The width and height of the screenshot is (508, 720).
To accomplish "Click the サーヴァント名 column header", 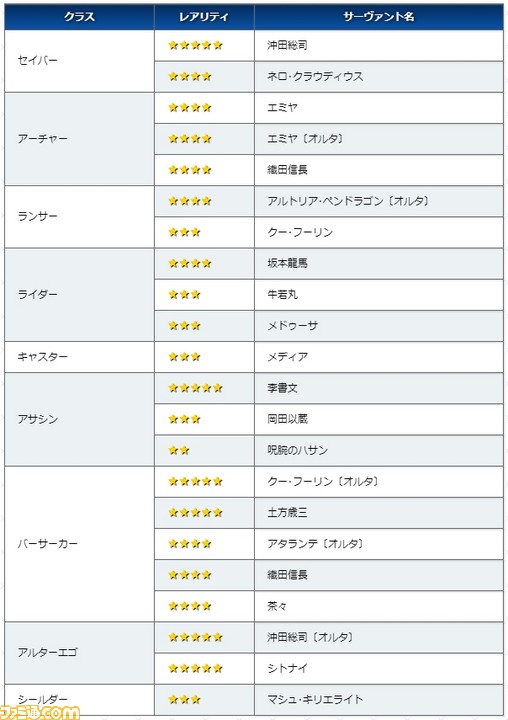I will click(379, 17).
